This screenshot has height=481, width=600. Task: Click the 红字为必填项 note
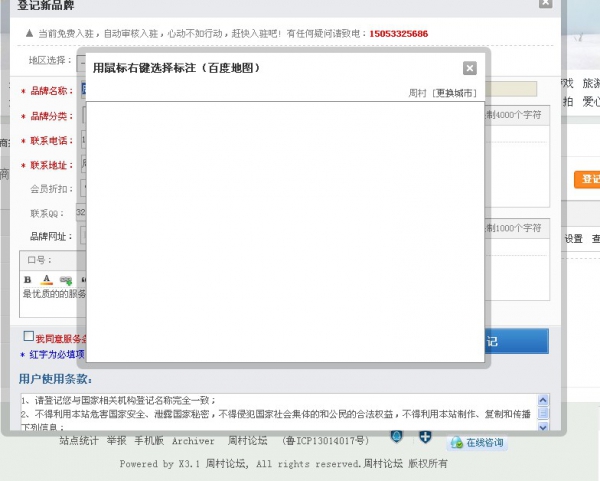pyautogui.click(x=57, y=355)
